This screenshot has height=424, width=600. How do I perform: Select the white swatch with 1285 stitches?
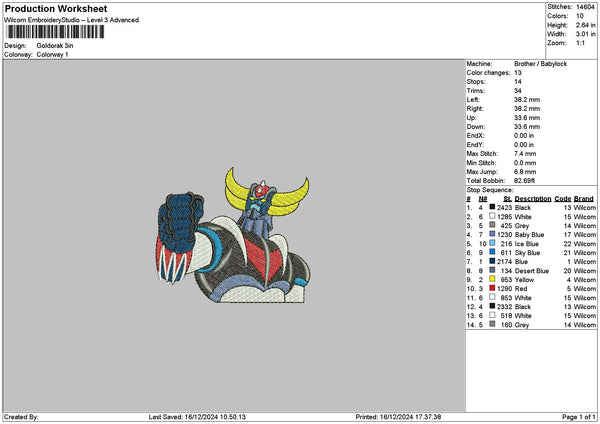click(x=492, y=216)
